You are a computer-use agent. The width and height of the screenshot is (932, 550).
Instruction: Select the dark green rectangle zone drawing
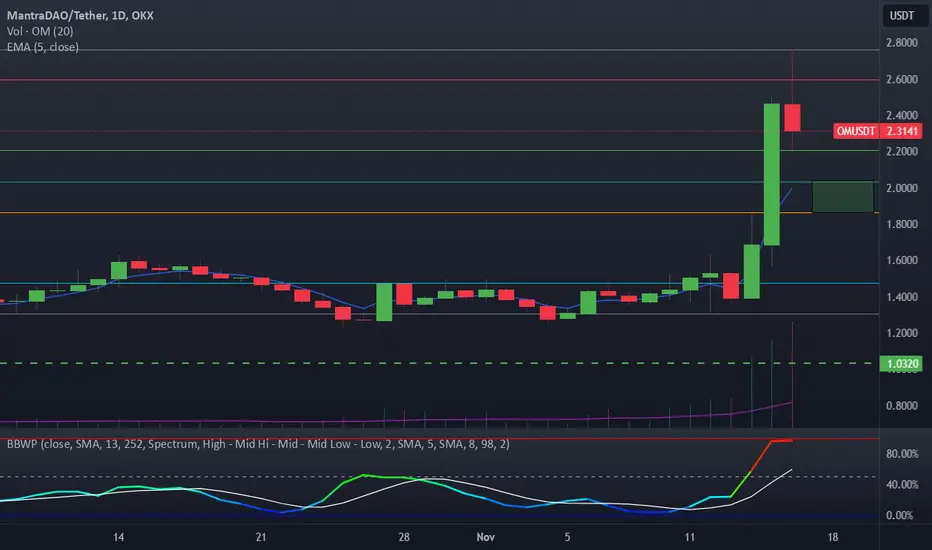(x=843, y=197)
